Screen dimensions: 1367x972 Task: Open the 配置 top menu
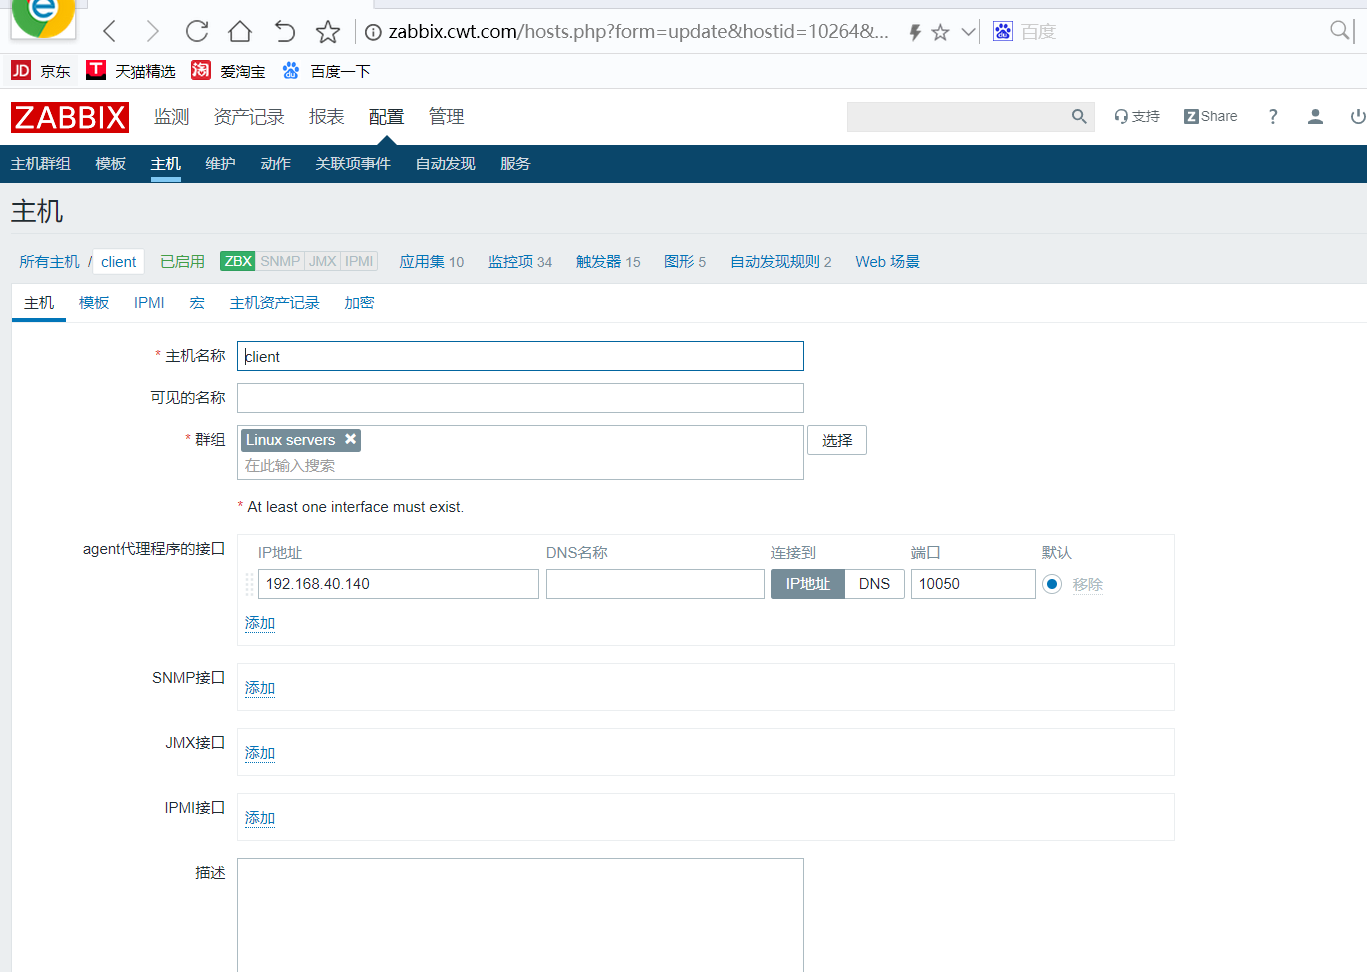(x=387, y=117)
